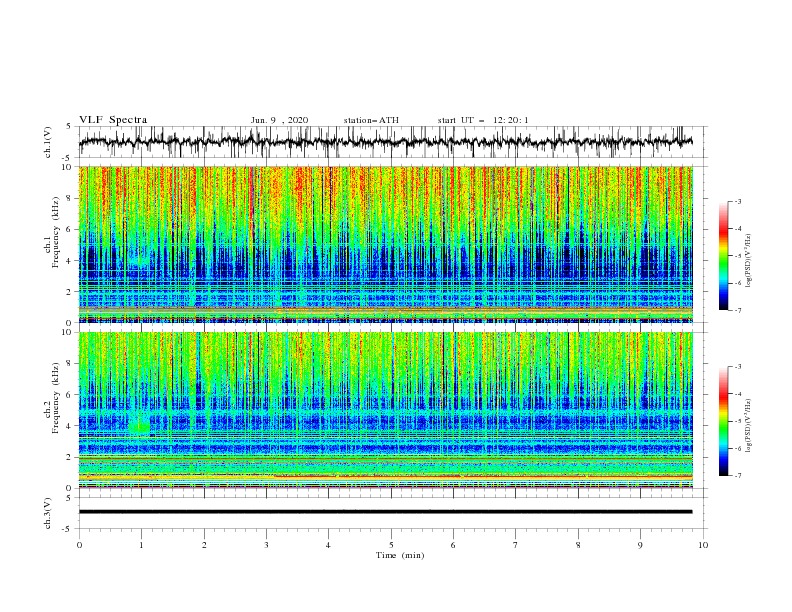Click the "2" kHz tick on the ch.2 frequency axis
Screen dimensions: 792x612
69,457
